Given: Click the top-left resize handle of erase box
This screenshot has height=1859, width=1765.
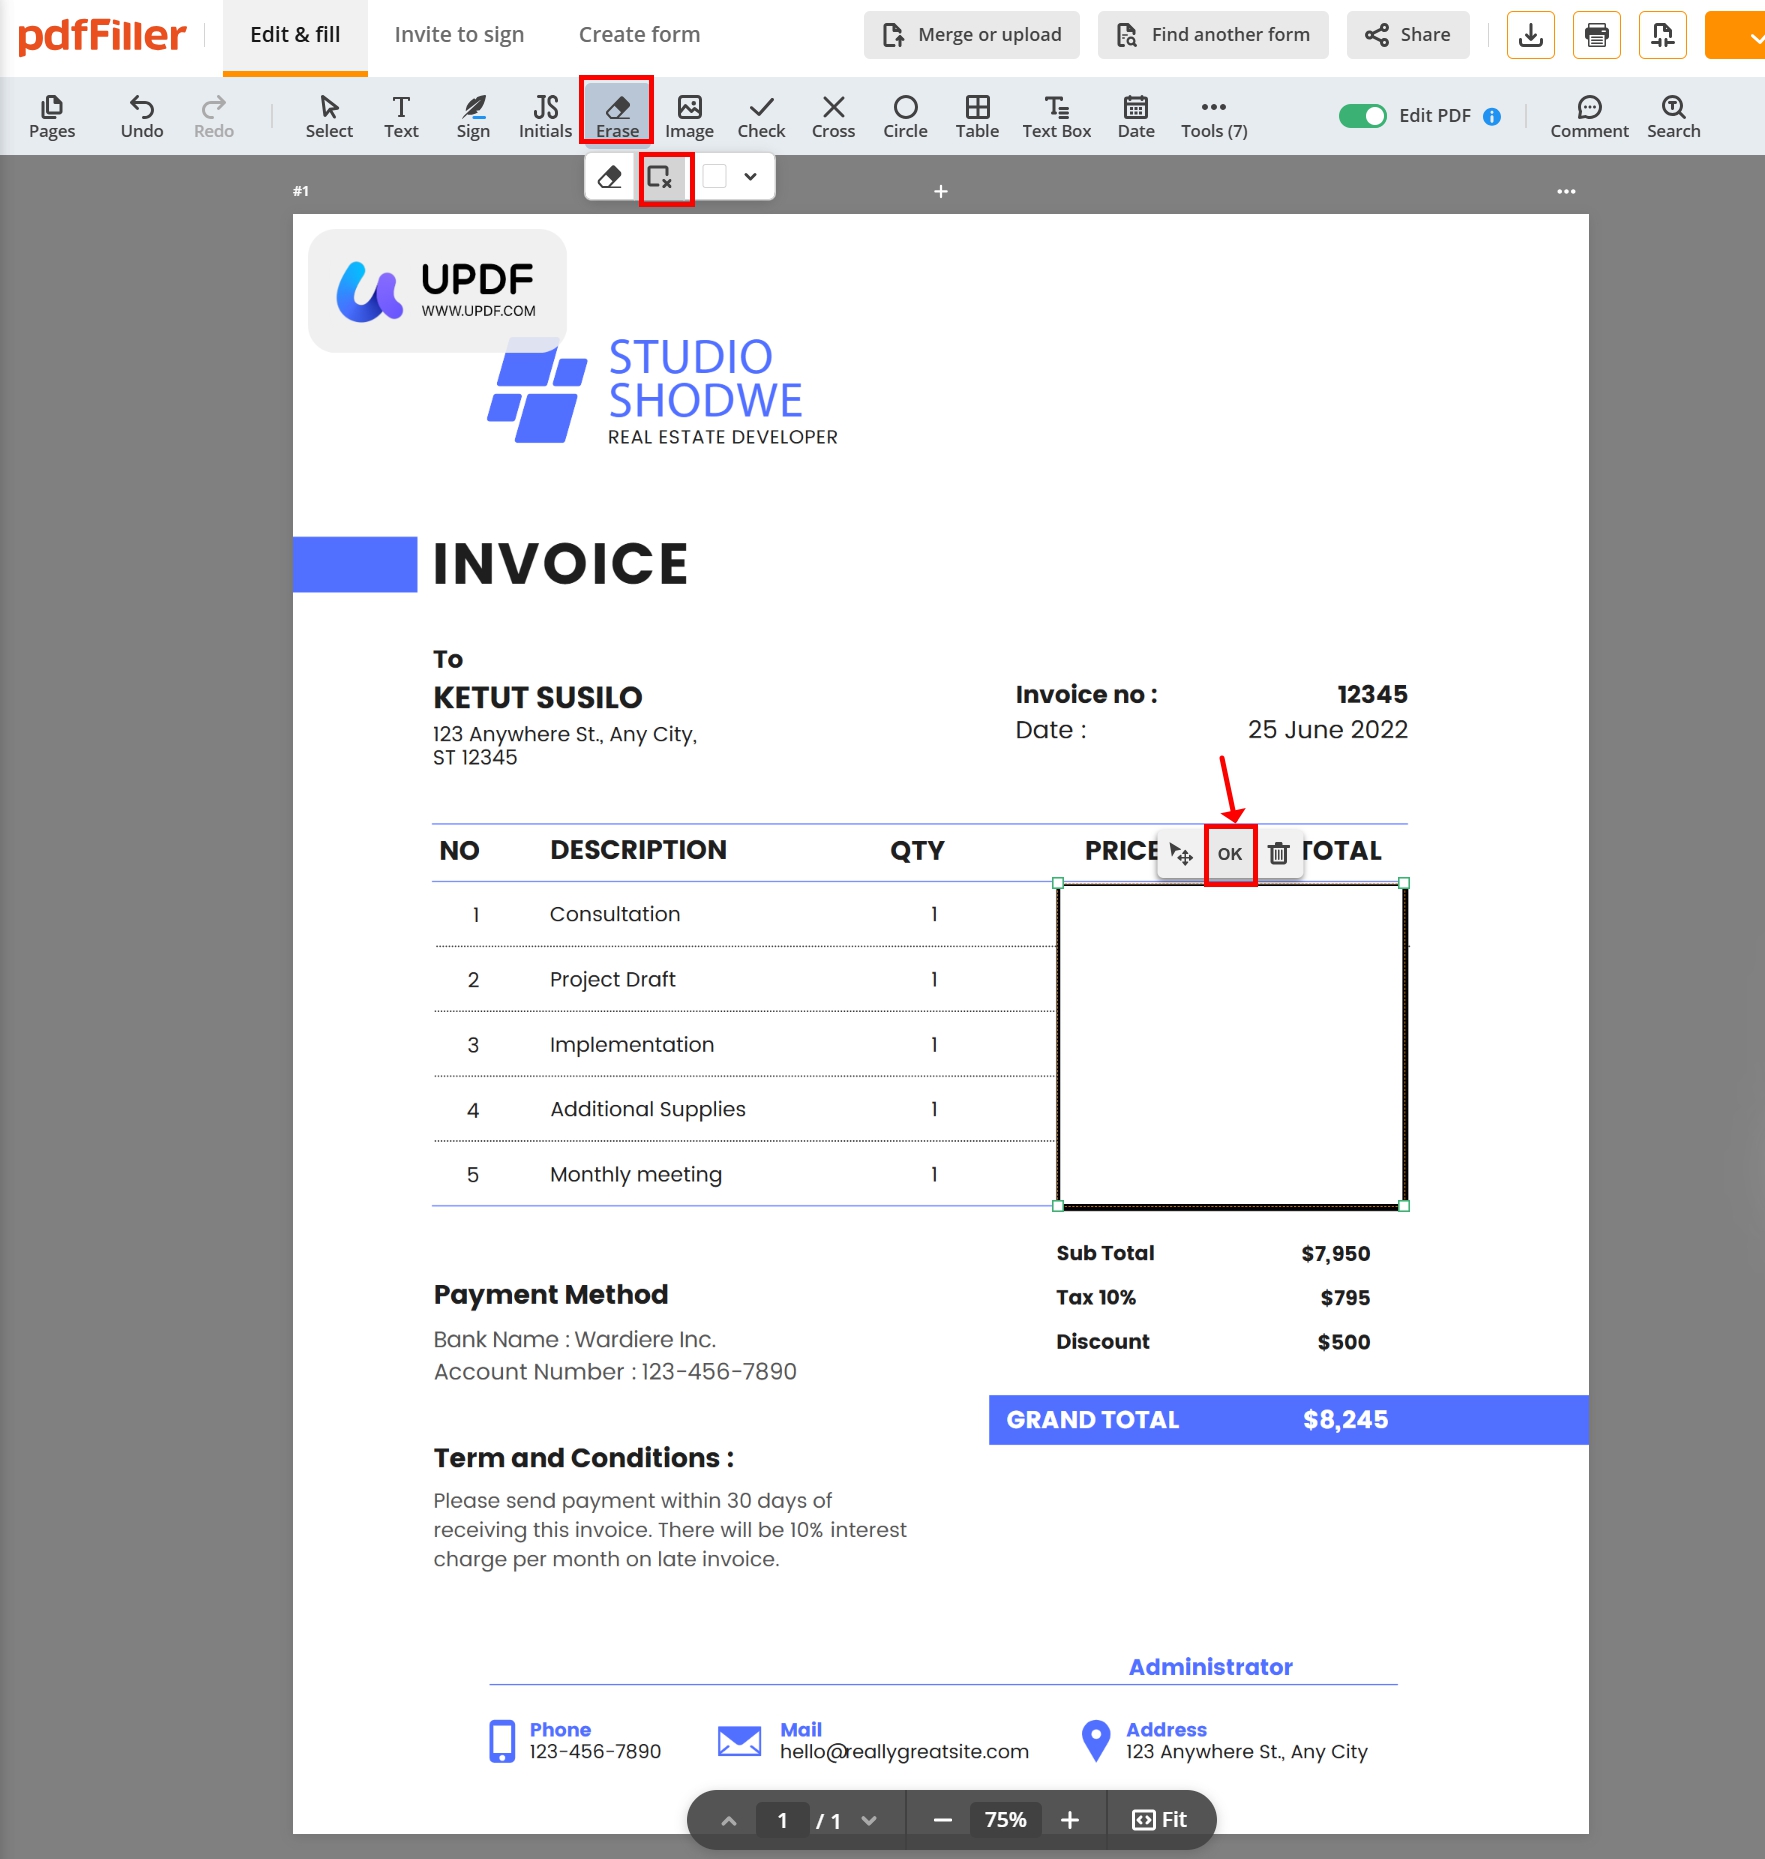Looking at the screenshot, I should click(1058, 883).
